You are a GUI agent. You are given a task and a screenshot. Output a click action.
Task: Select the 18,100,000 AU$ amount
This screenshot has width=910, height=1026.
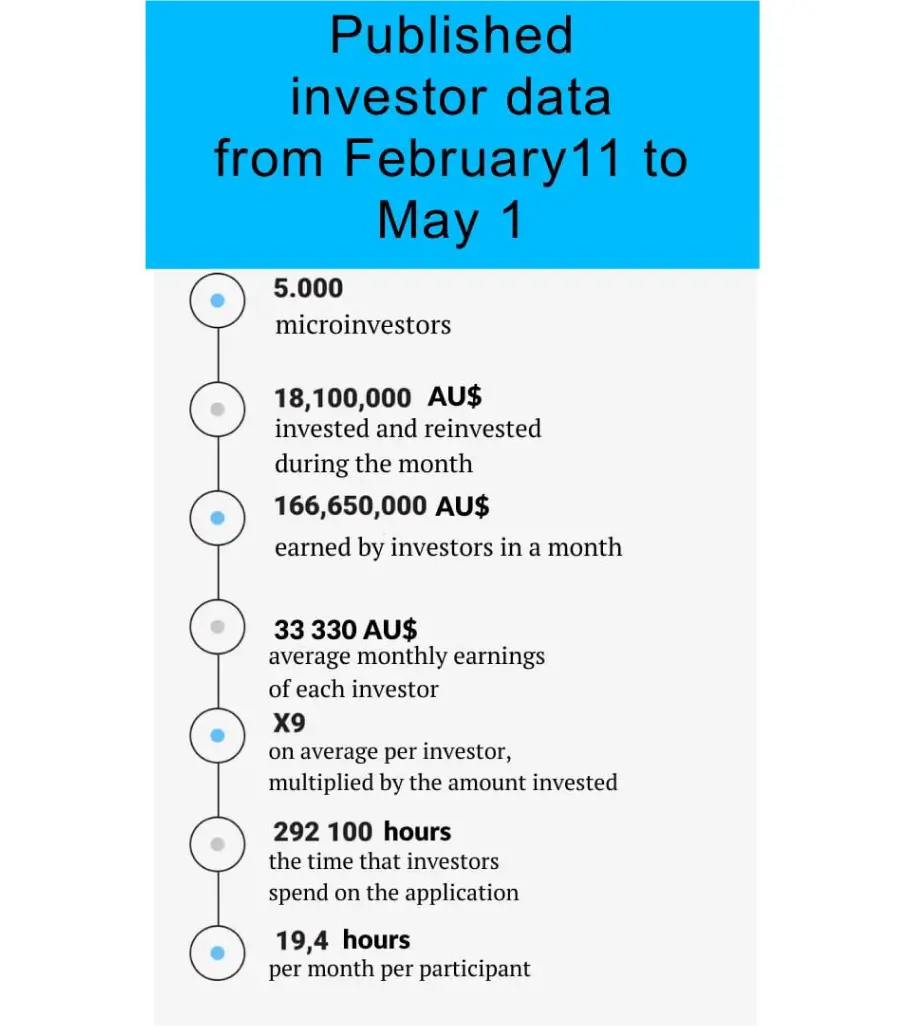pyautogui.click(x=377, y=397)
